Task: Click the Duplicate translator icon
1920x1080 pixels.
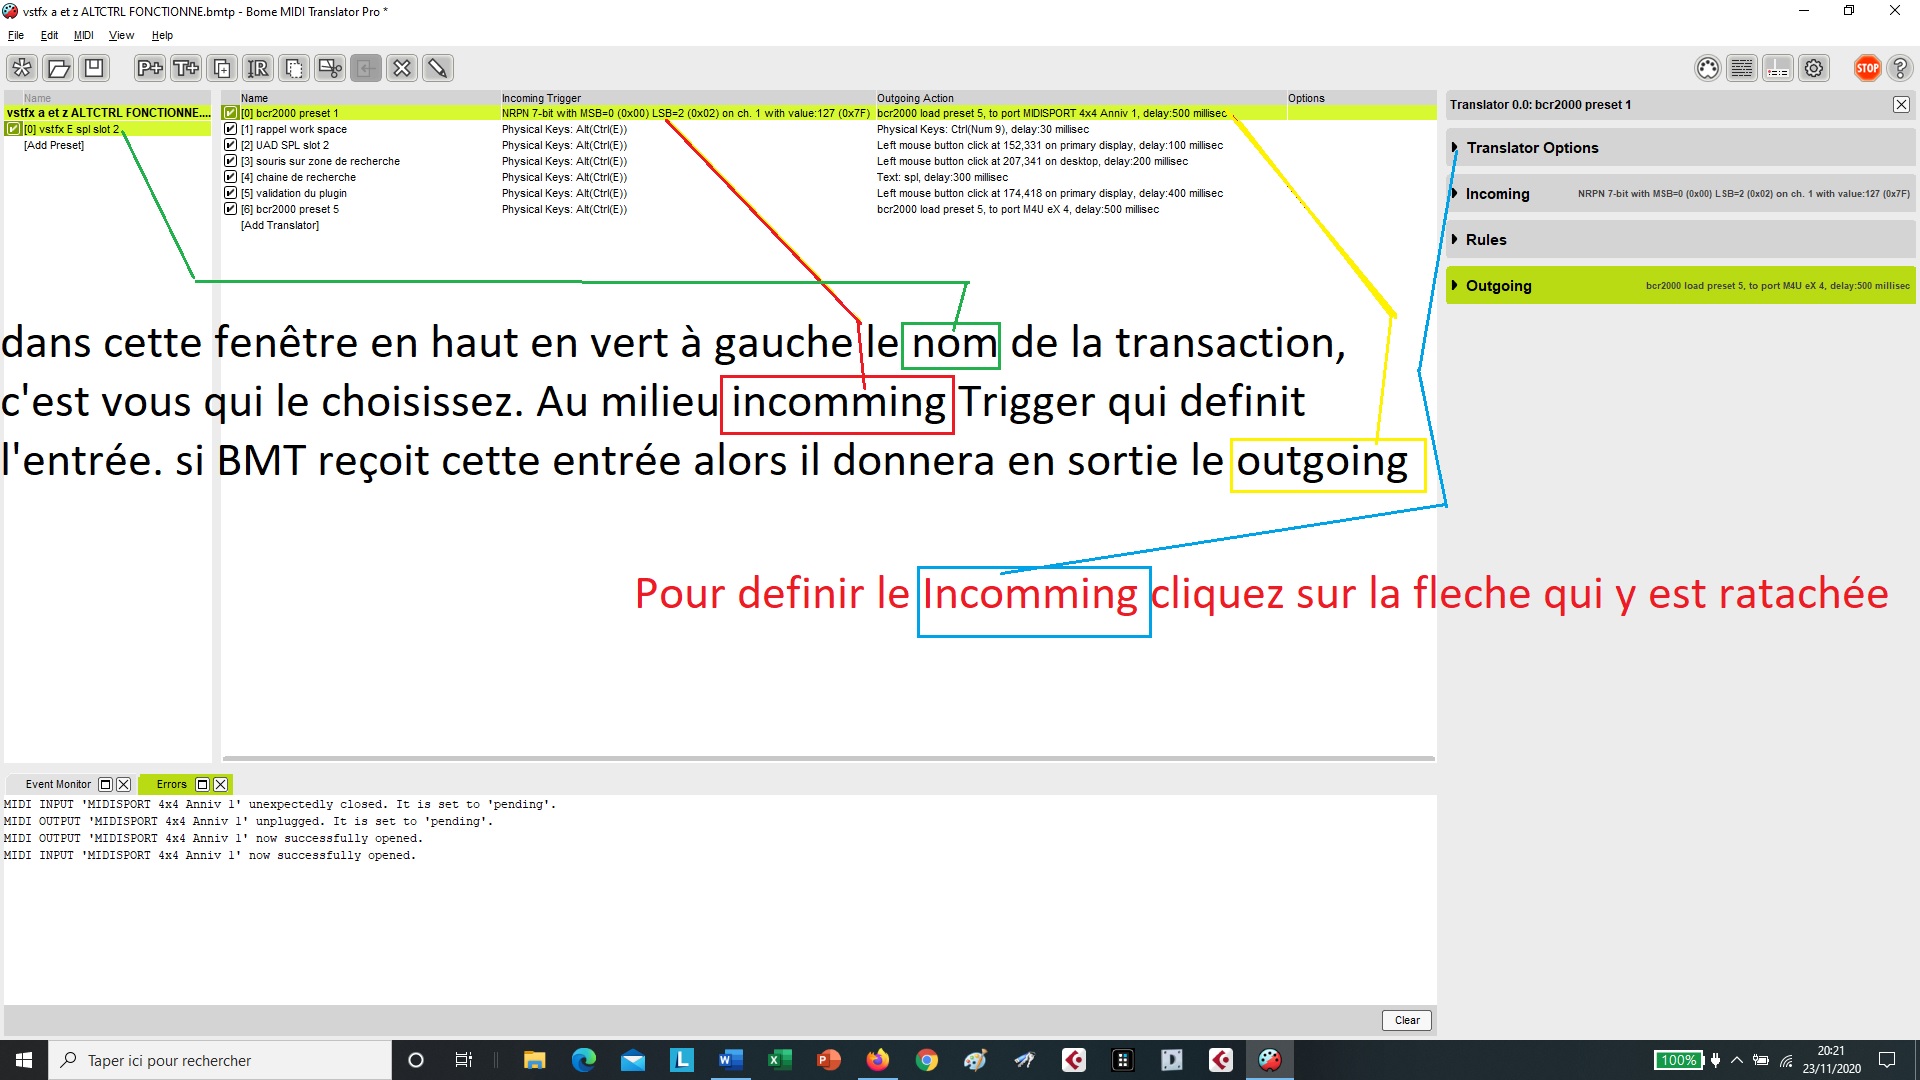Action: click(x=222, y=68)
